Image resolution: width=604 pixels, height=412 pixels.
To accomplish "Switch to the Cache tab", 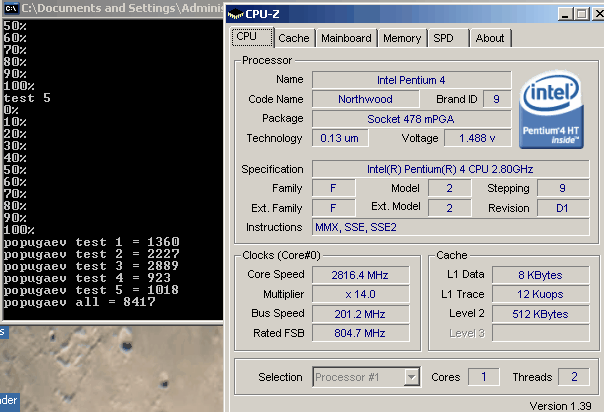I will coord(294,38).
